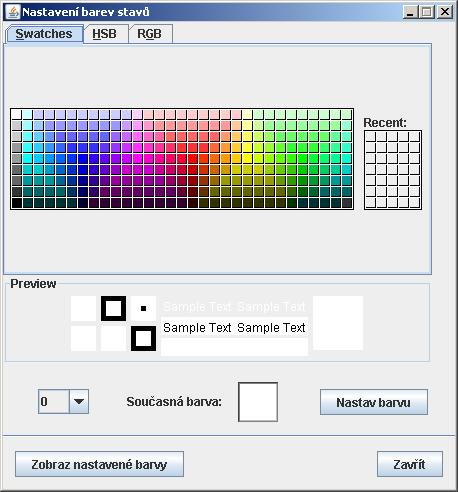Click the Současná barva color box

258,402
